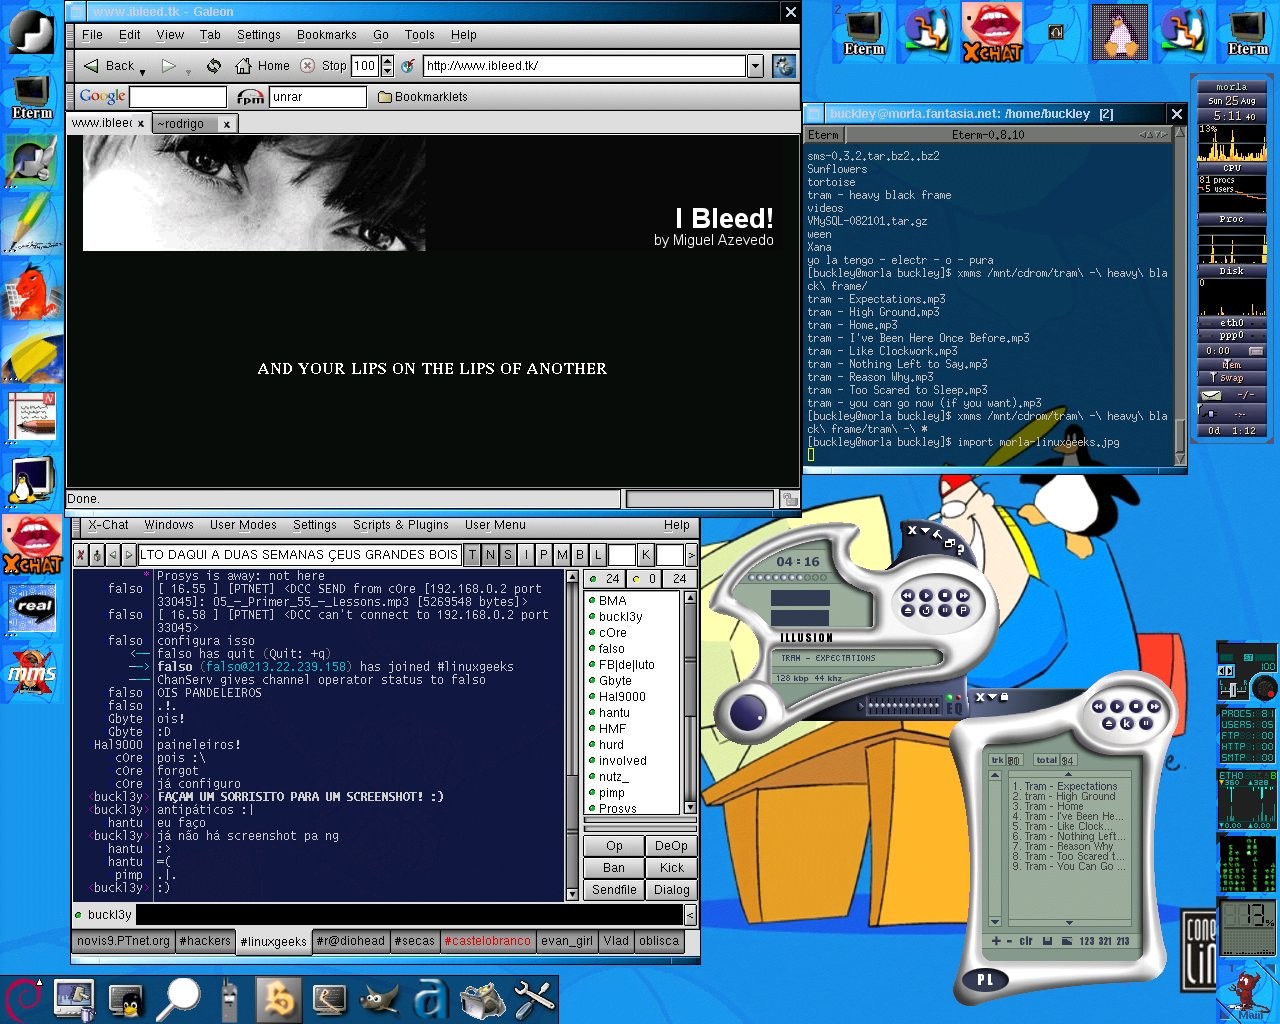Toggle the S secret mode button in XChat
Screen dimensions: 1280x1024
(508, 554)
